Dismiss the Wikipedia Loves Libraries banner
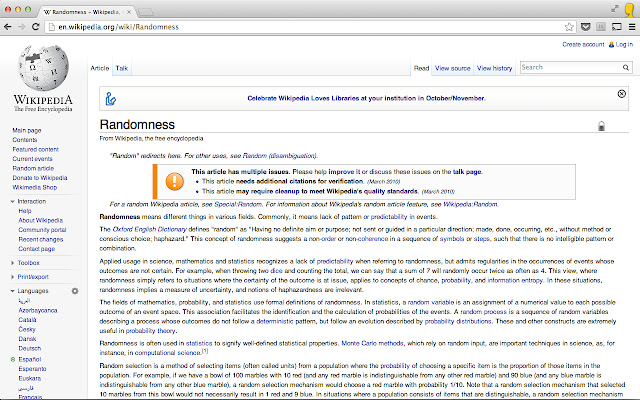Image resolution: width=640 pixels, height=400 pixels. pos(622,94)
